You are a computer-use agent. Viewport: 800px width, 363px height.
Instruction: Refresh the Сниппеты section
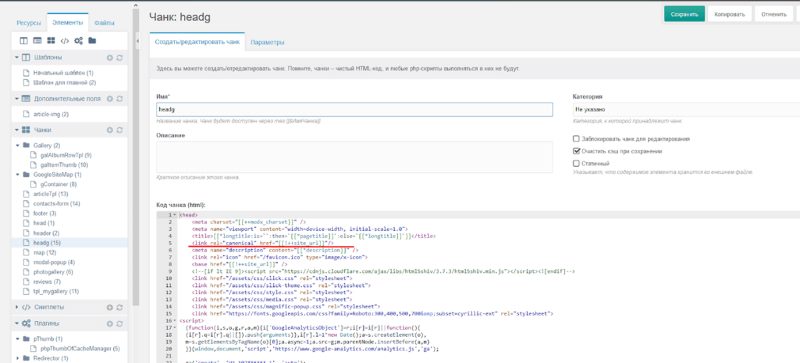[x=119, y=307]
